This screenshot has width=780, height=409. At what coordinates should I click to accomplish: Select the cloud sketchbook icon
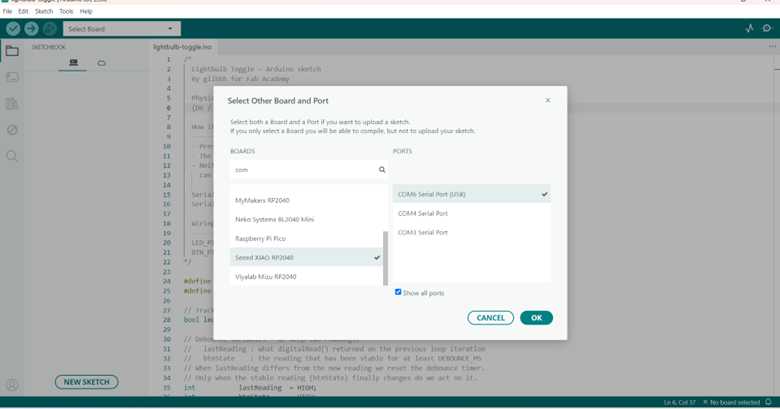tap(101, 63)
